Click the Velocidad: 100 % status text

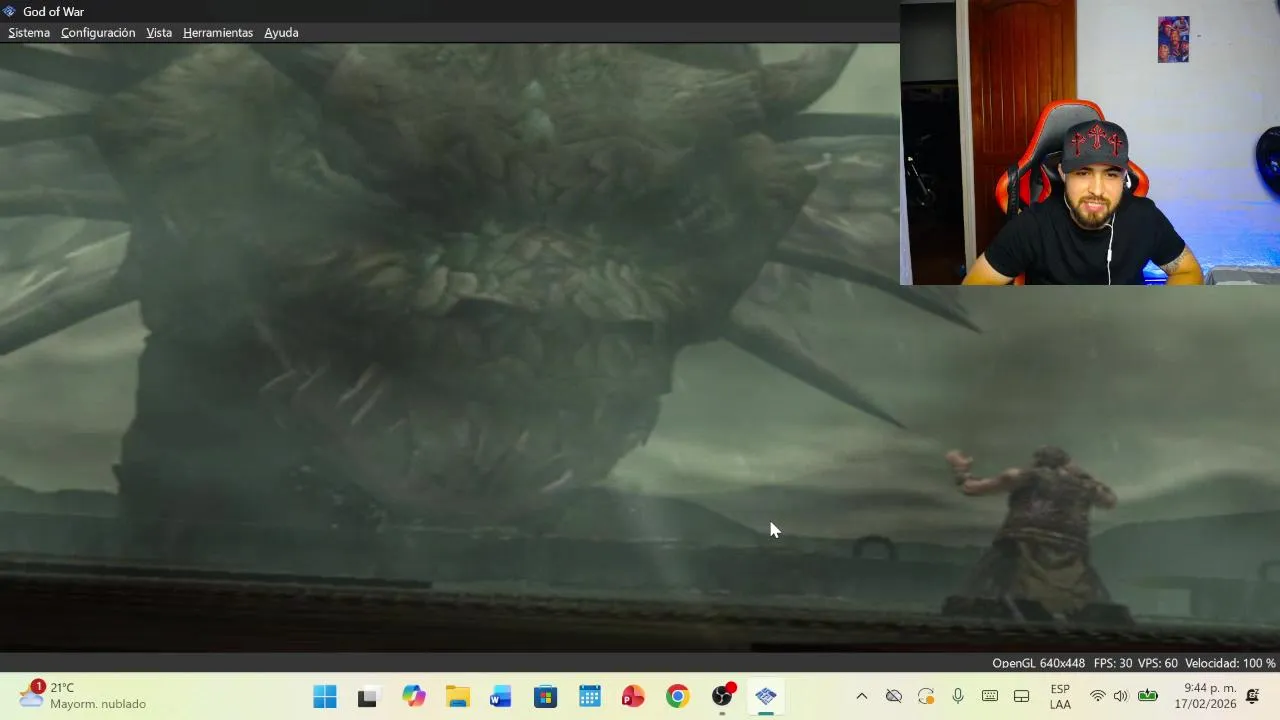(x=1230, y=663)
